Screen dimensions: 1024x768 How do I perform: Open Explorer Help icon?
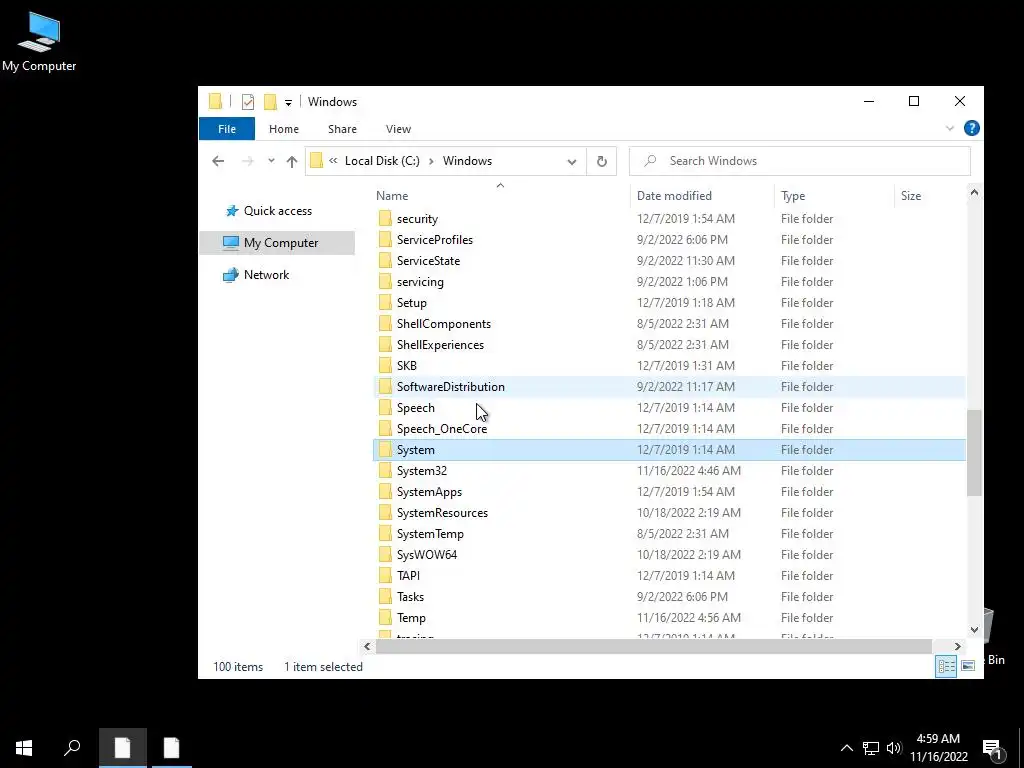click(972, 128)
